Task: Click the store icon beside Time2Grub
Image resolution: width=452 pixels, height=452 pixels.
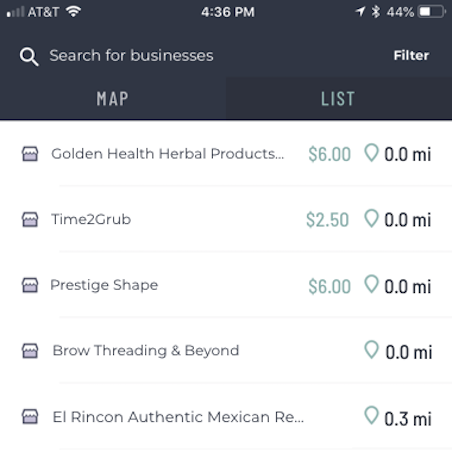Action: 30,220
